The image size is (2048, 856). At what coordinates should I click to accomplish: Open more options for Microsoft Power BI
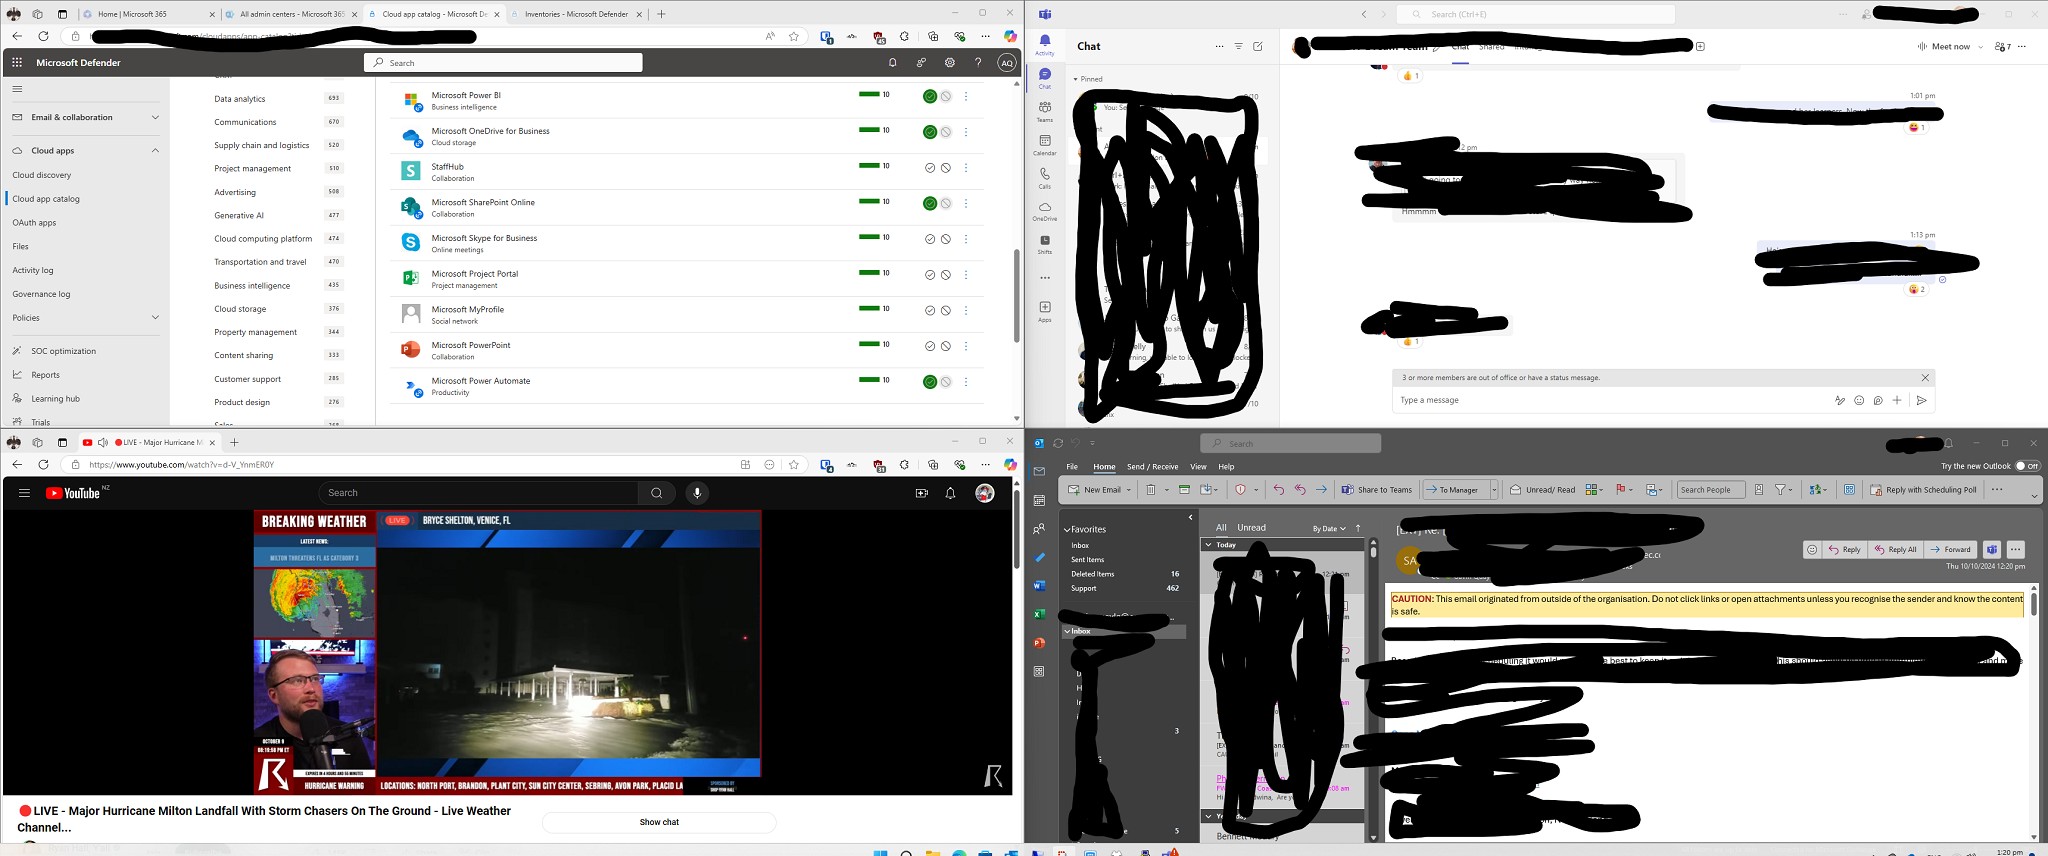click(x=965, y=97)
